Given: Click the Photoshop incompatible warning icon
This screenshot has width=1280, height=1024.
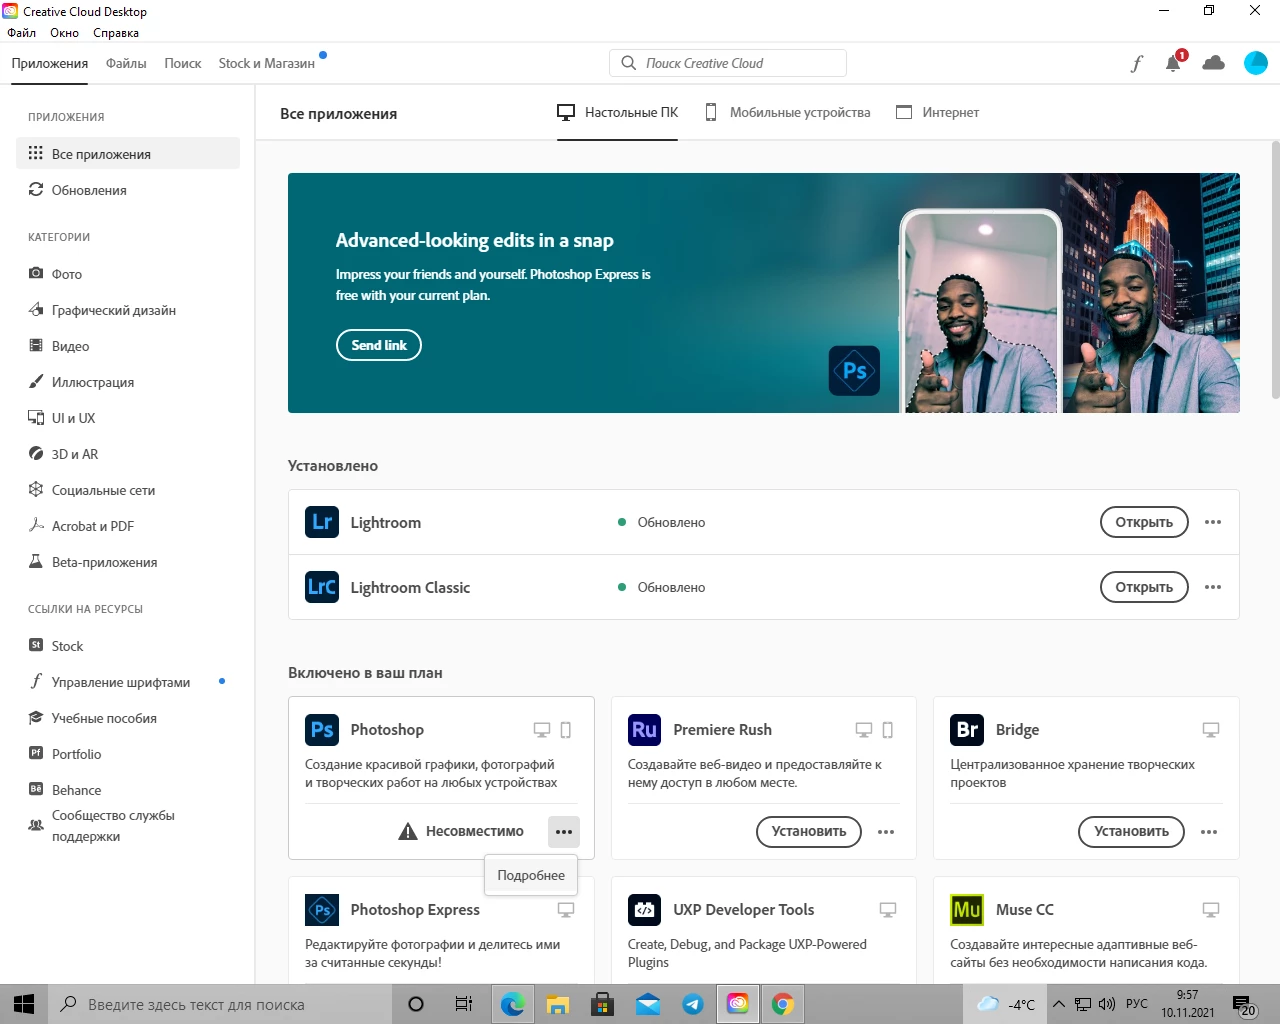Looking at the screenshot, I should coord(408,831).
